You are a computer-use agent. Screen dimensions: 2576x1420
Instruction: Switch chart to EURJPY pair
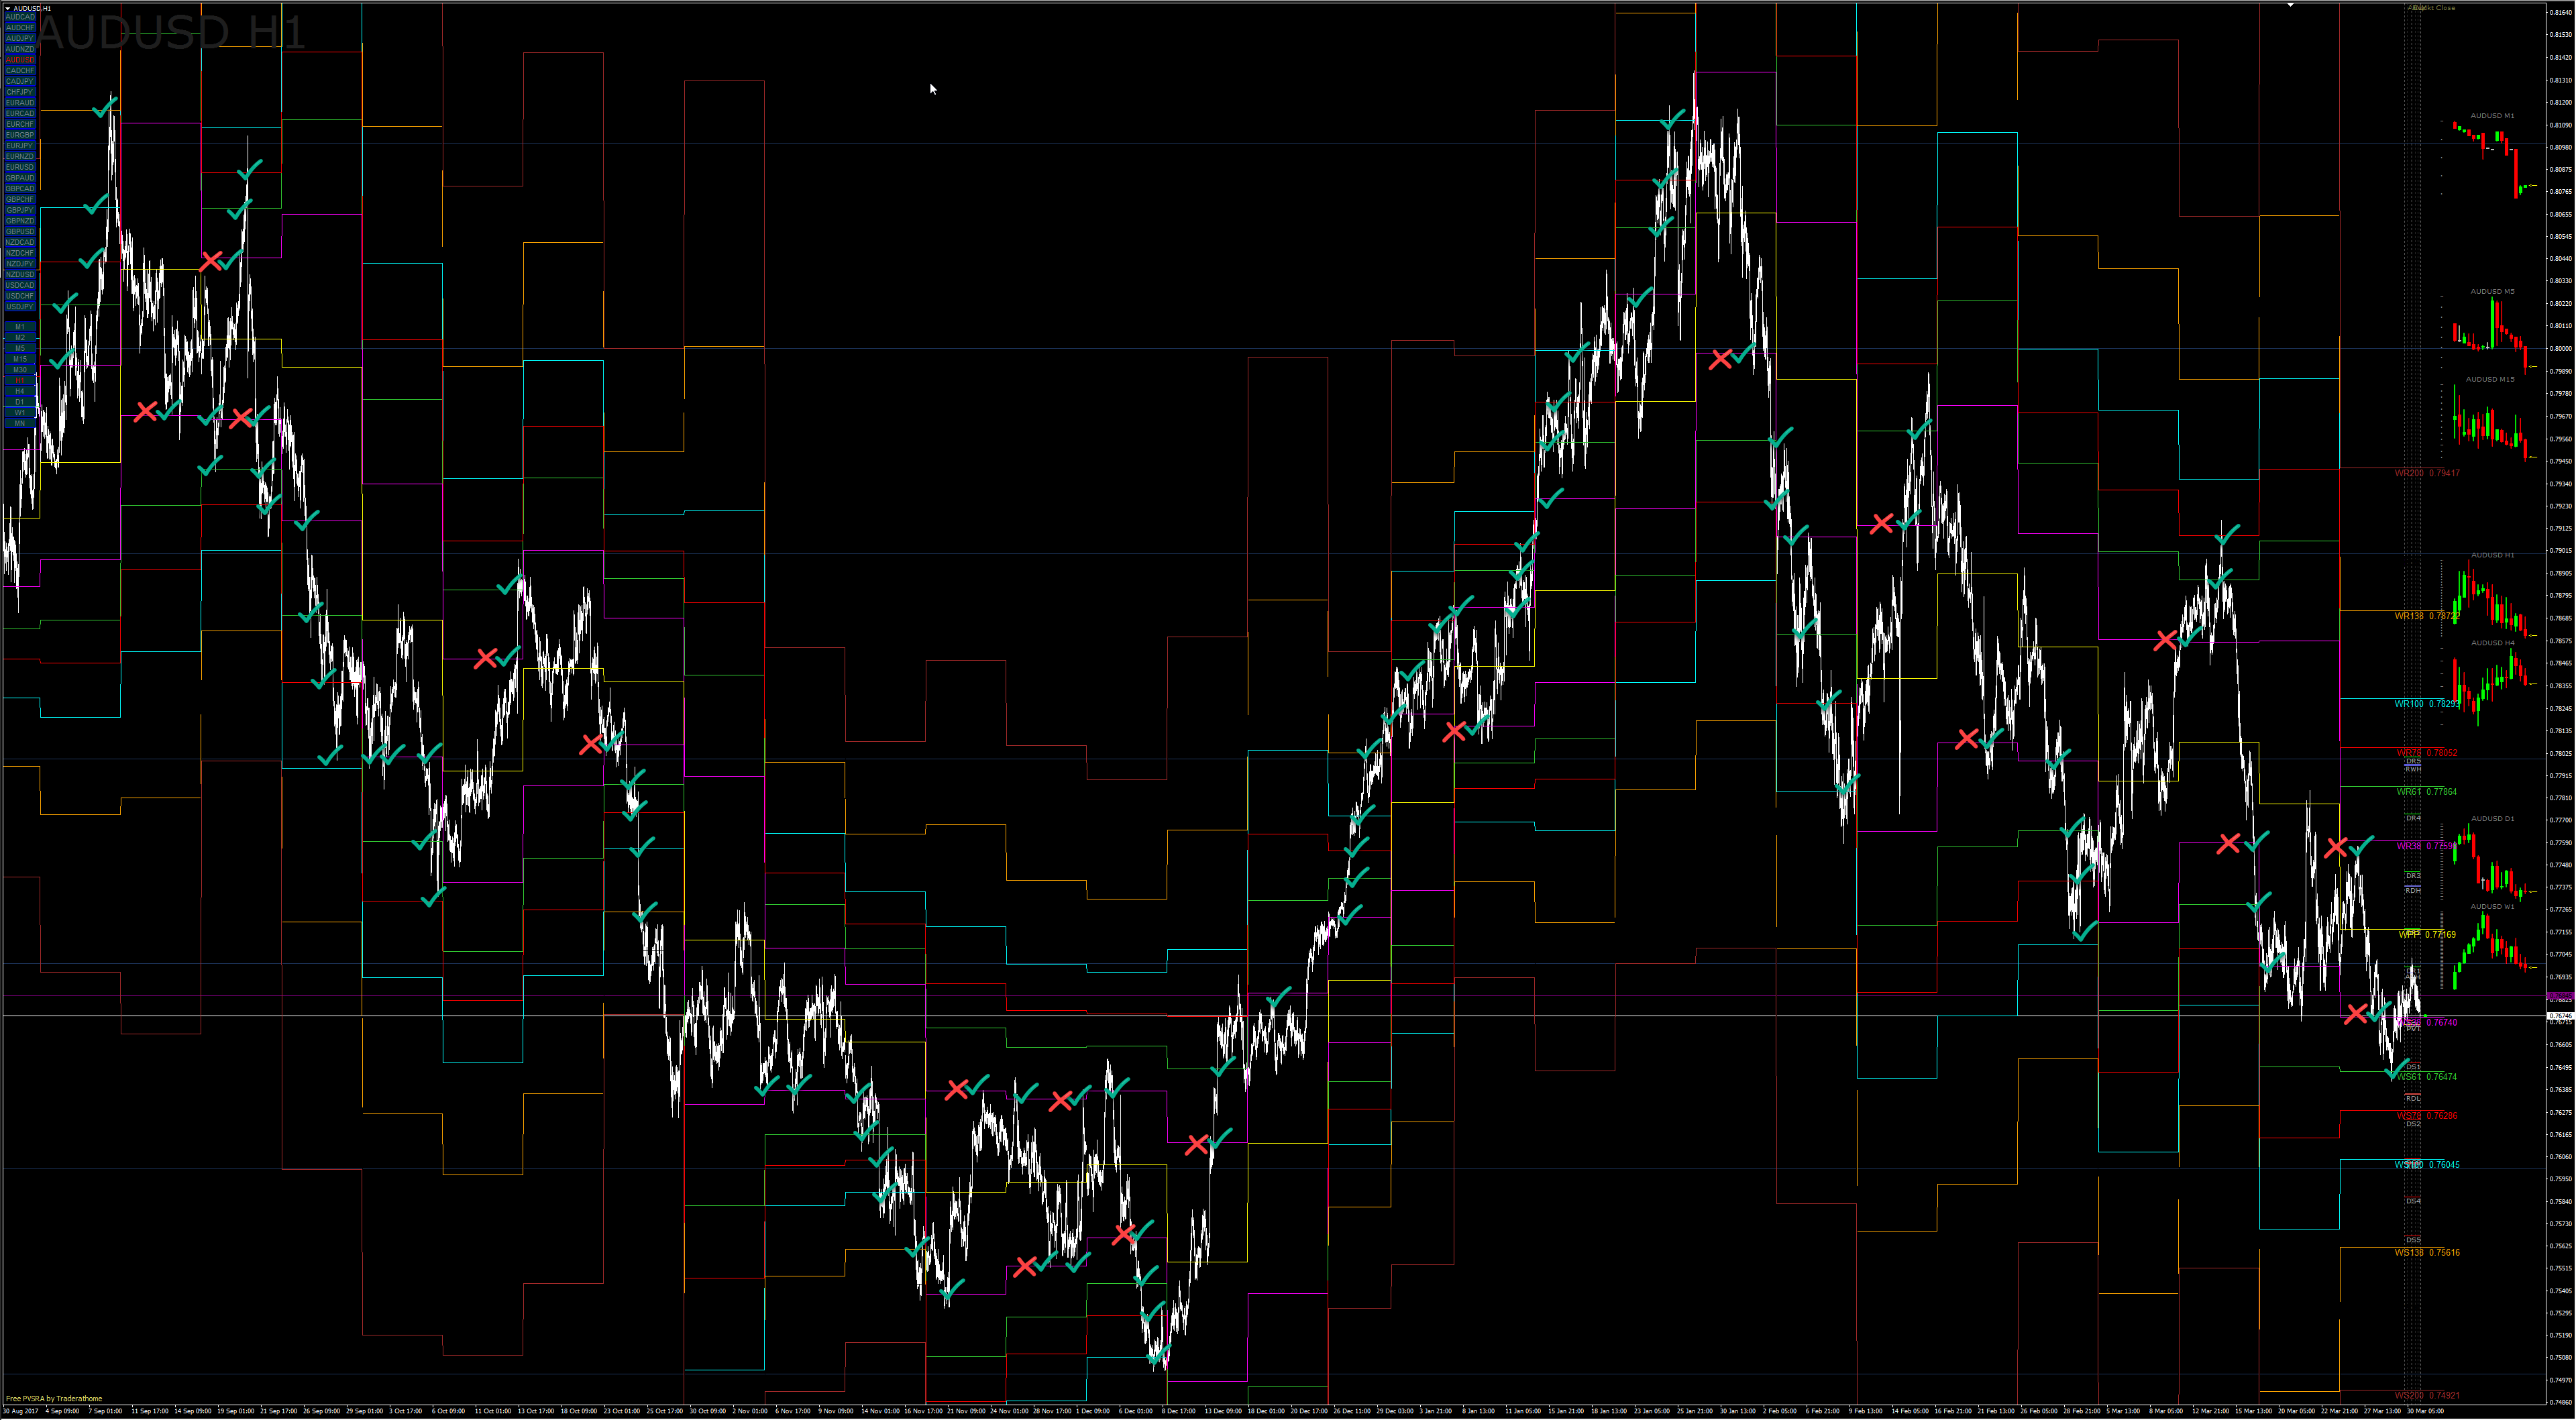20,146
